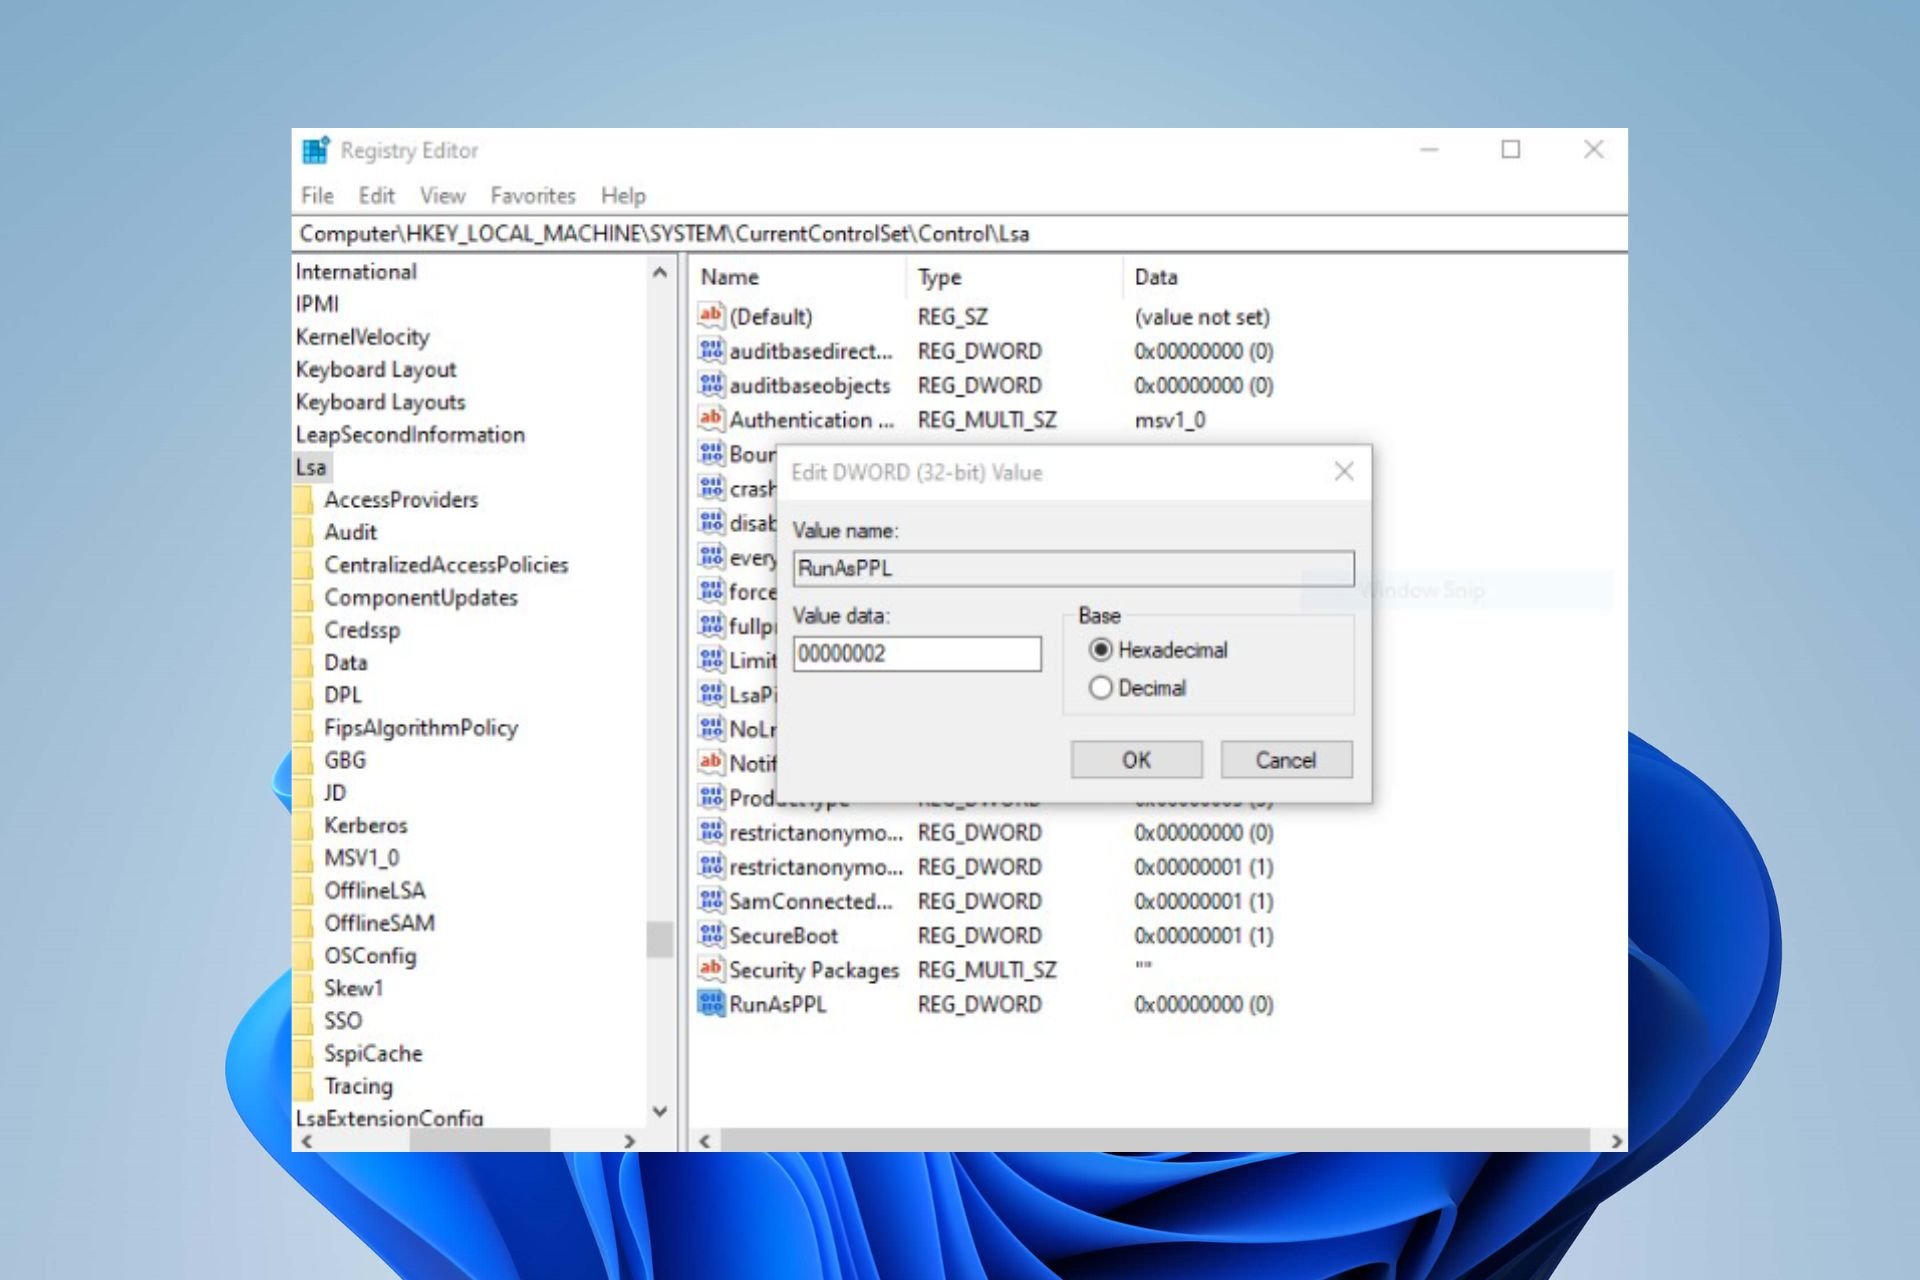Confirm the value with OK
This screenshot has width=1920, height=1280.
coord(1137,760)
